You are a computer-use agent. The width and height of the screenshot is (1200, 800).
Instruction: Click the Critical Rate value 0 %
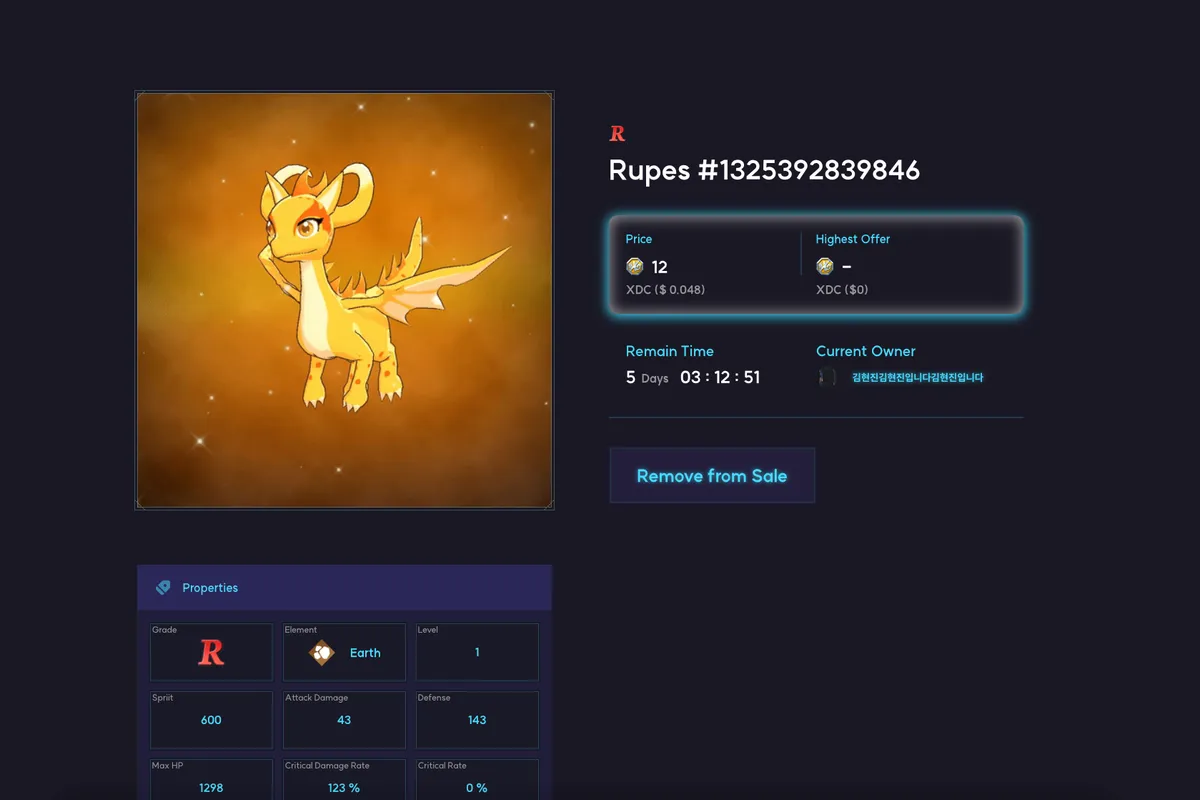coord(477,788)
